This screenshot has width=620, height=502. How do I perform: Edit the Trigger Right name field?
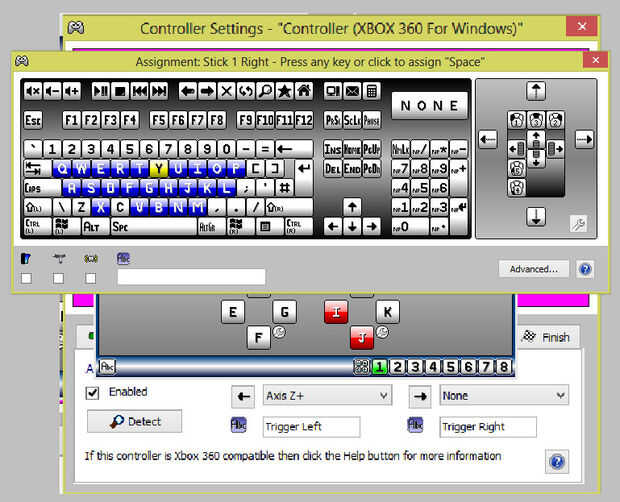pos(488,427)
